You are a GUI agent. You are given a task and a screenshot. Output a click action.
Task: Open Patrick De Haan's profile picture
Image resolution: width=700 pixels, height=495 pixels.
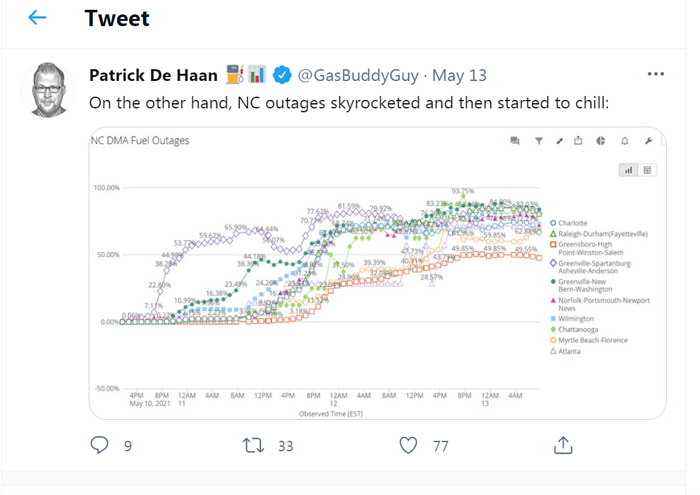click(48, 90)
